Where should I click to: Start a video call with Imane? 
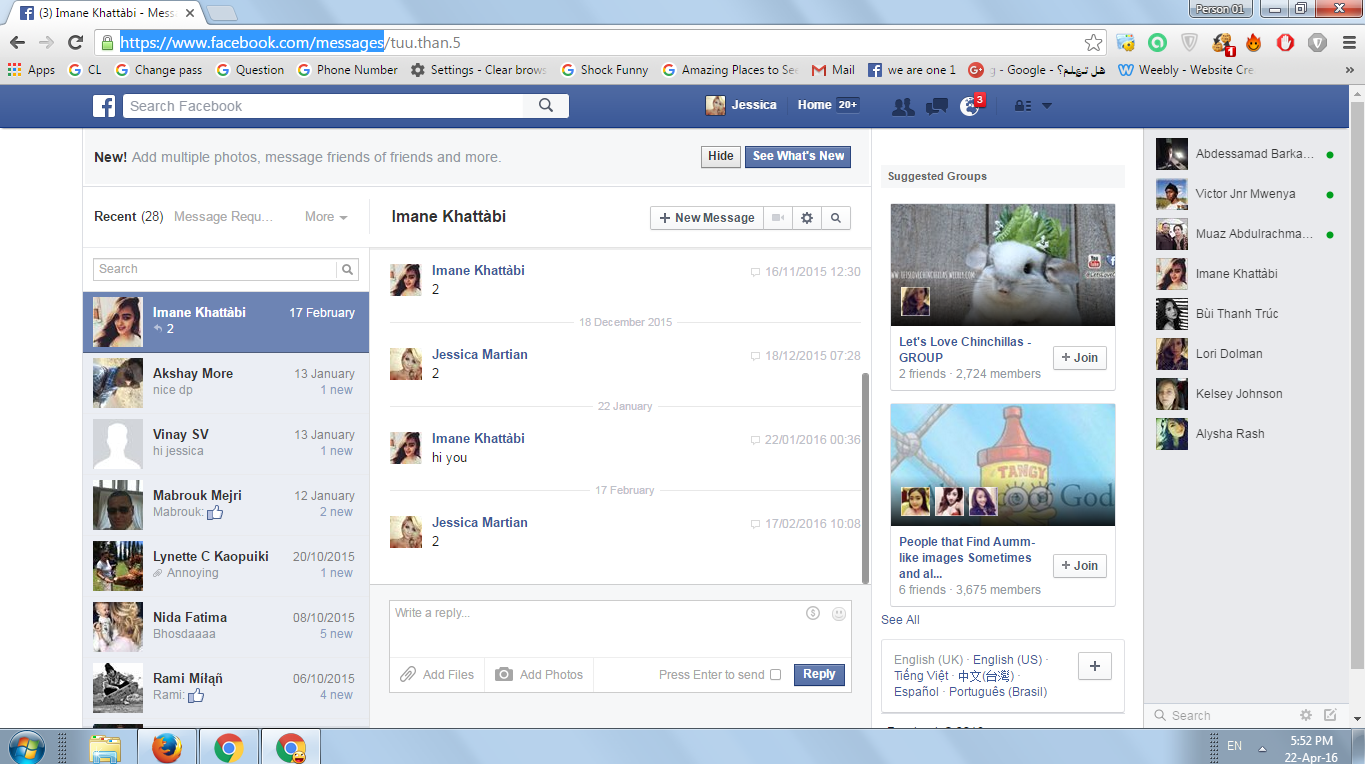click(x=777, y=218)
